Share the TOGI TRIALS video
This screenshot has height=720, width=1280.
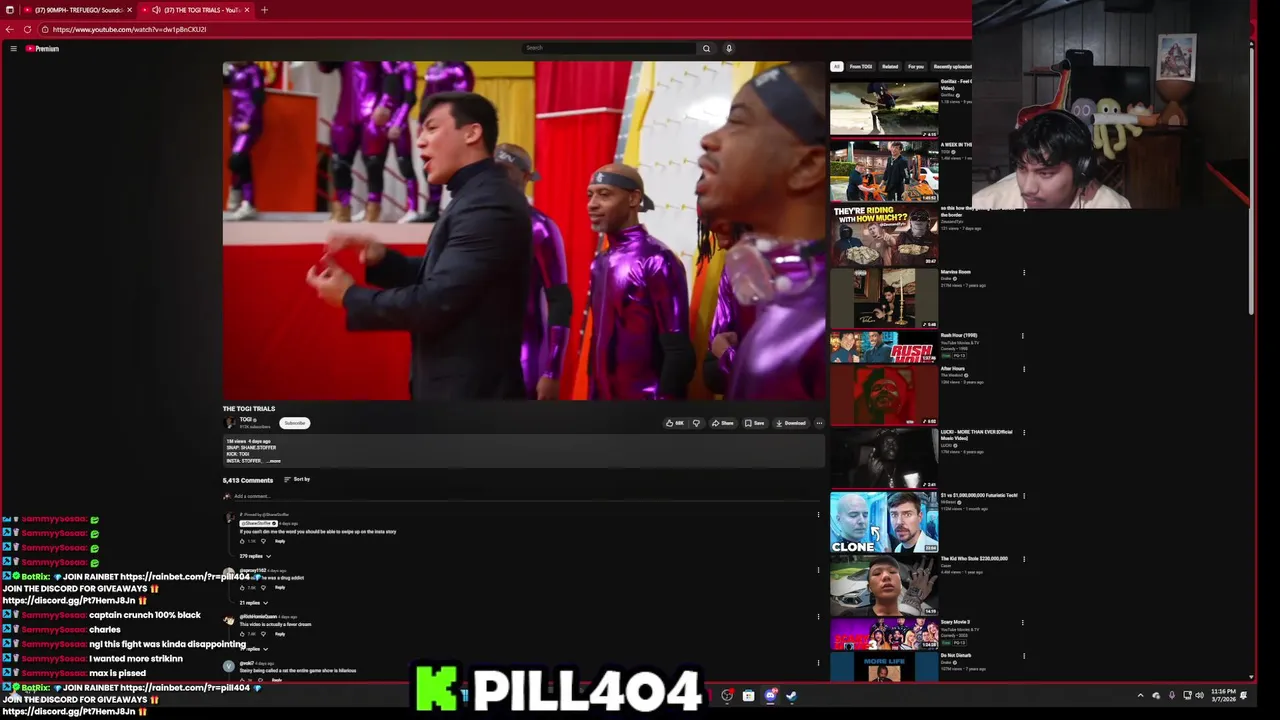coord(722,423)
